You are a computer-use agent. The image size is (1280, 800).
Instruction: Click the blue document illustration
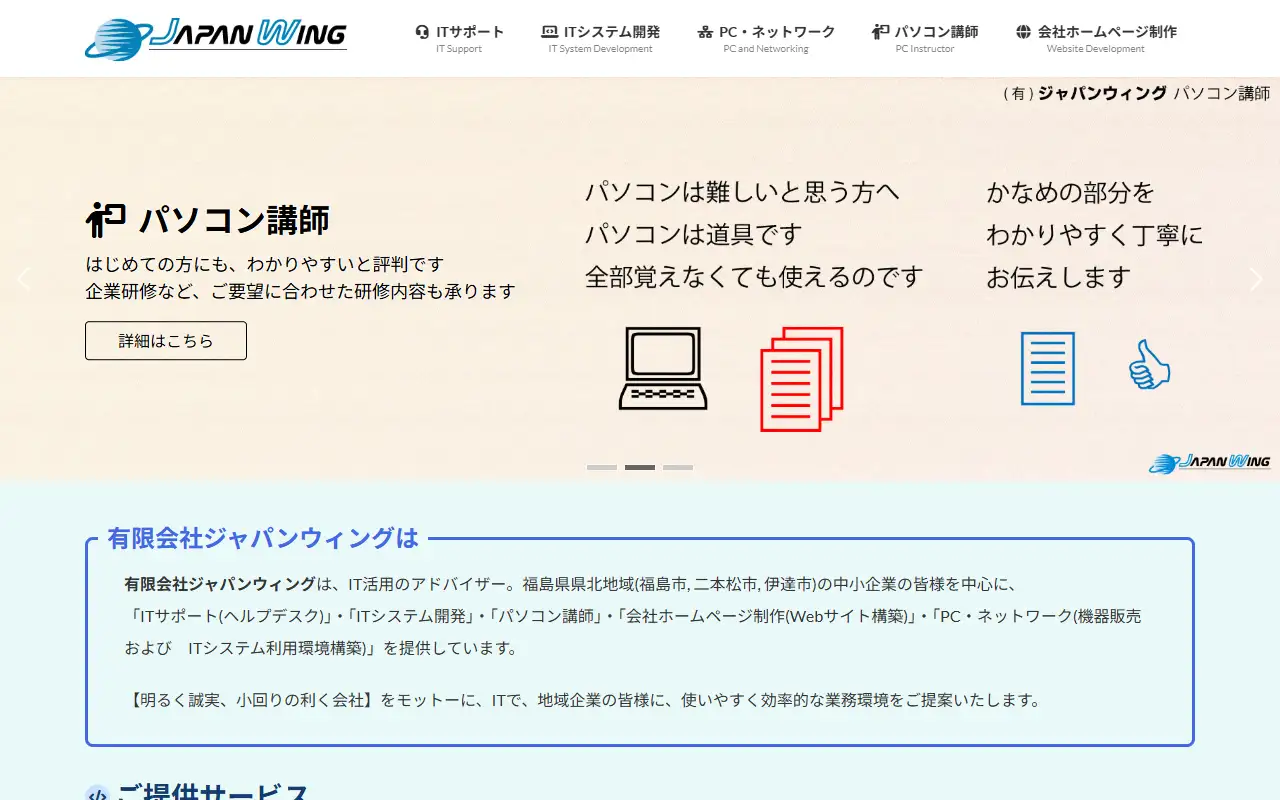coord(1048,369)
